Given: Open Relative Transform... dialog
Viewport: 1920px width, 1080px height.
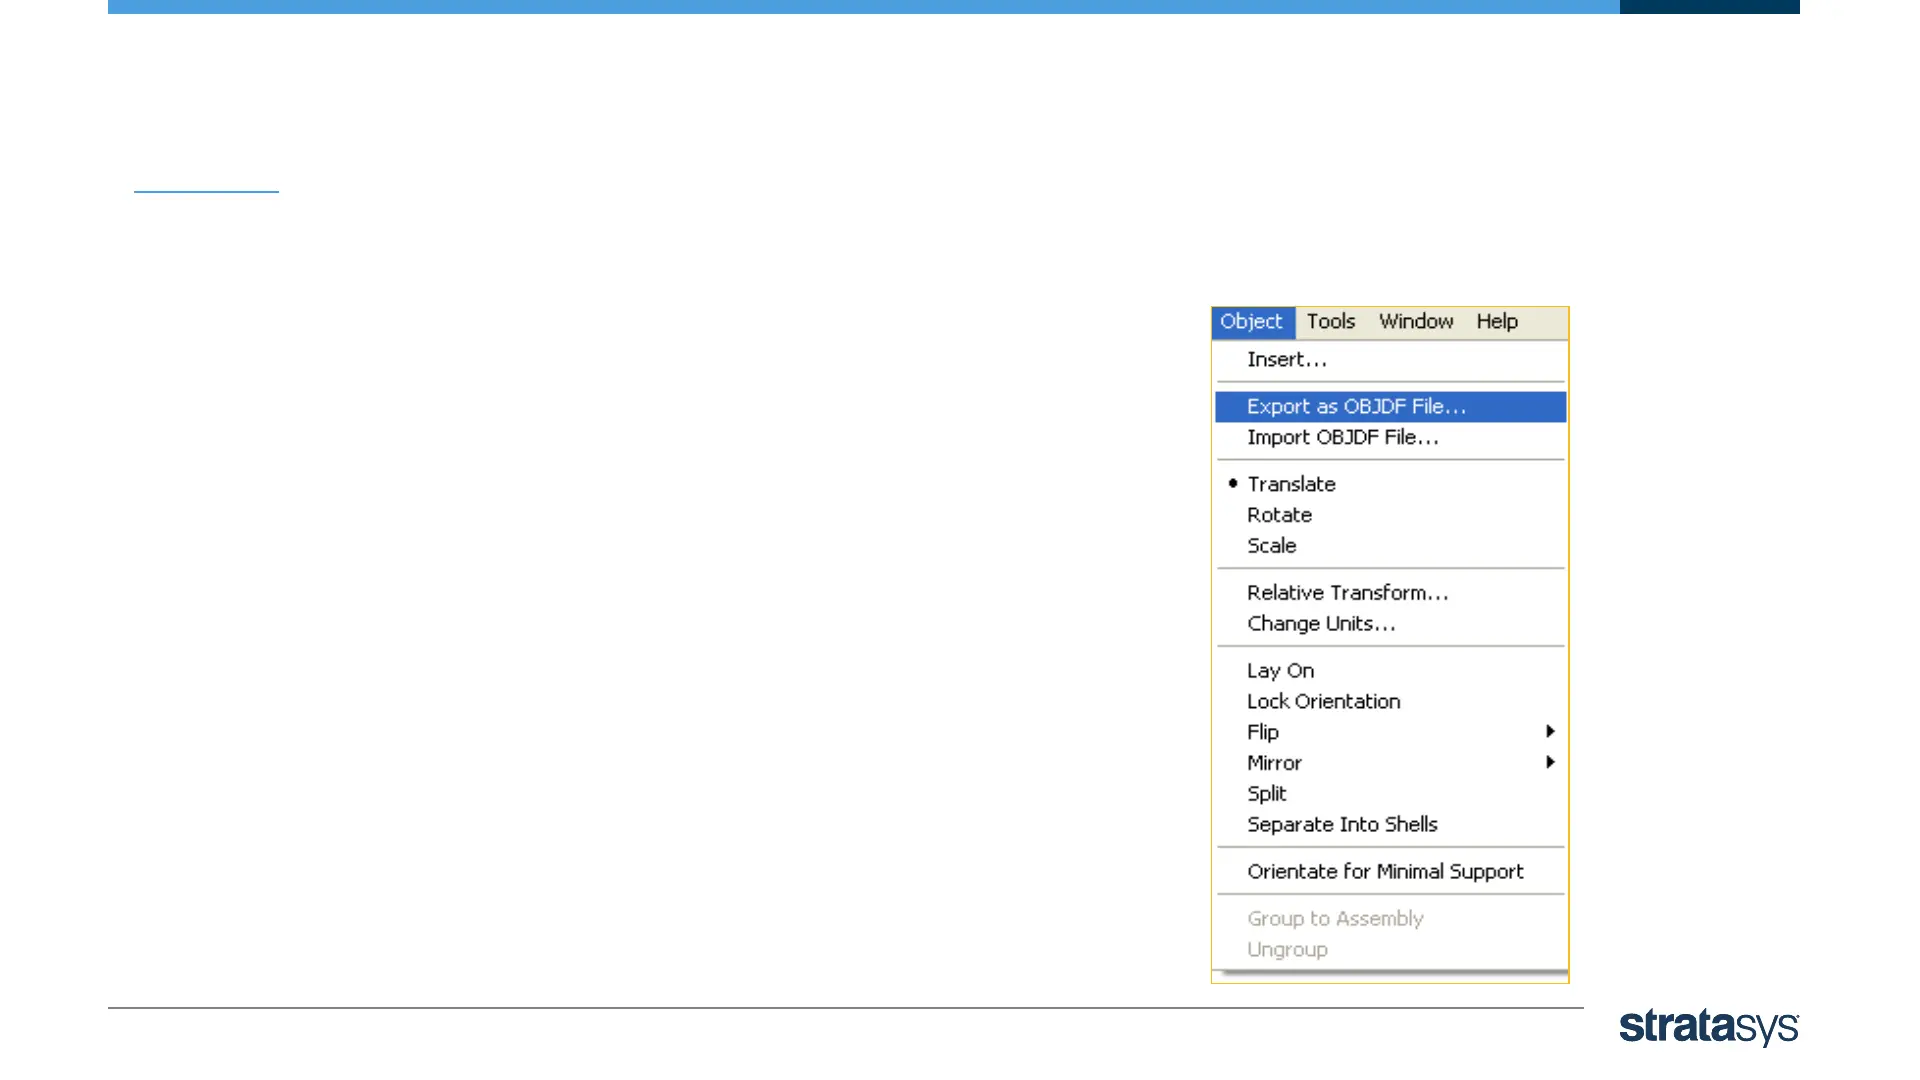Looking at the screenshot, I should (1347, 593).
